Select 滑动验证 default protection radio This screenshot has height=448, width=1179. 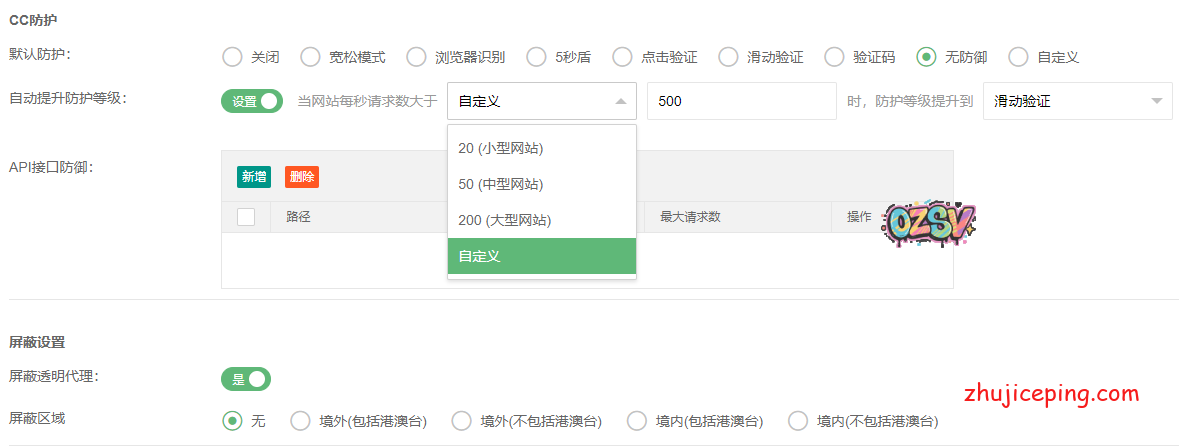(728, 57)
